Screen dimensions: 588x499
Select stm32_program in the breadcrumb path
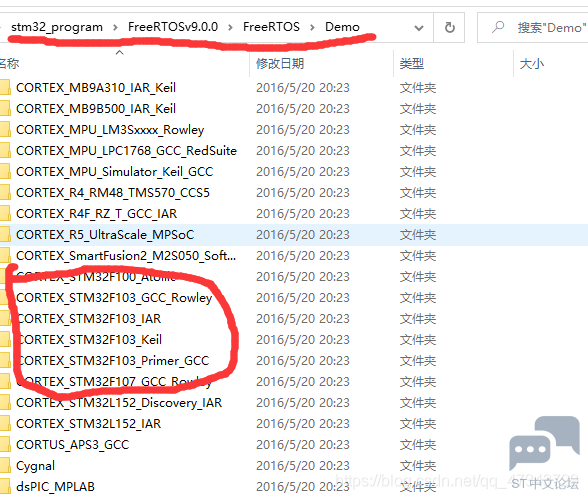click(57, 27)
